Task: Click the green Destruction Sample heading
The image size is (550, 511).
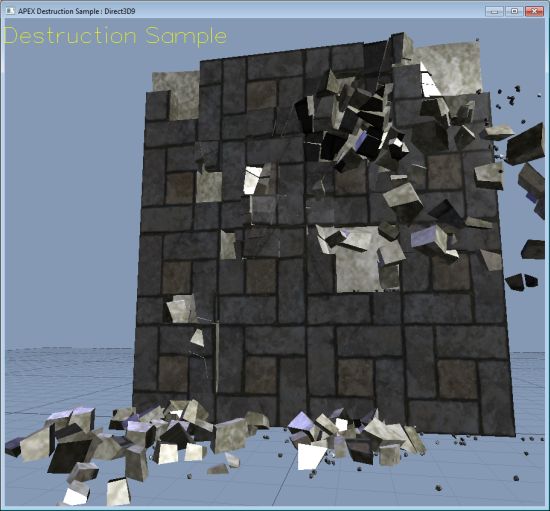Action: [x=115, y=36]
